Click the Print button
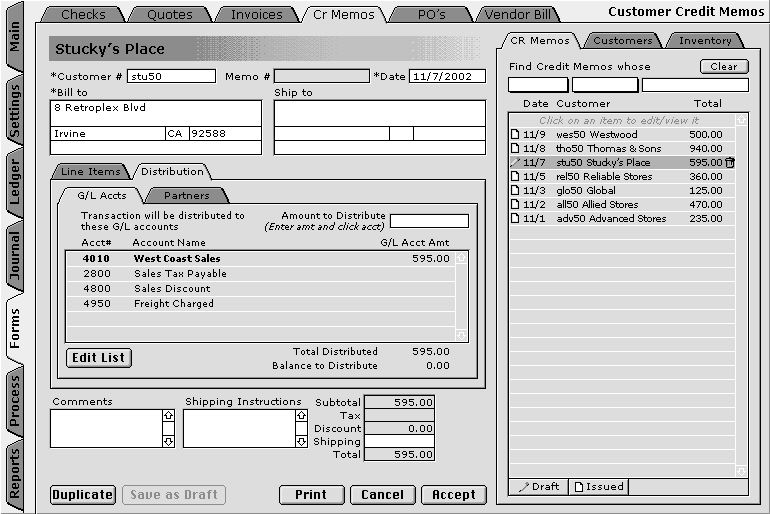 coord(311,494)
